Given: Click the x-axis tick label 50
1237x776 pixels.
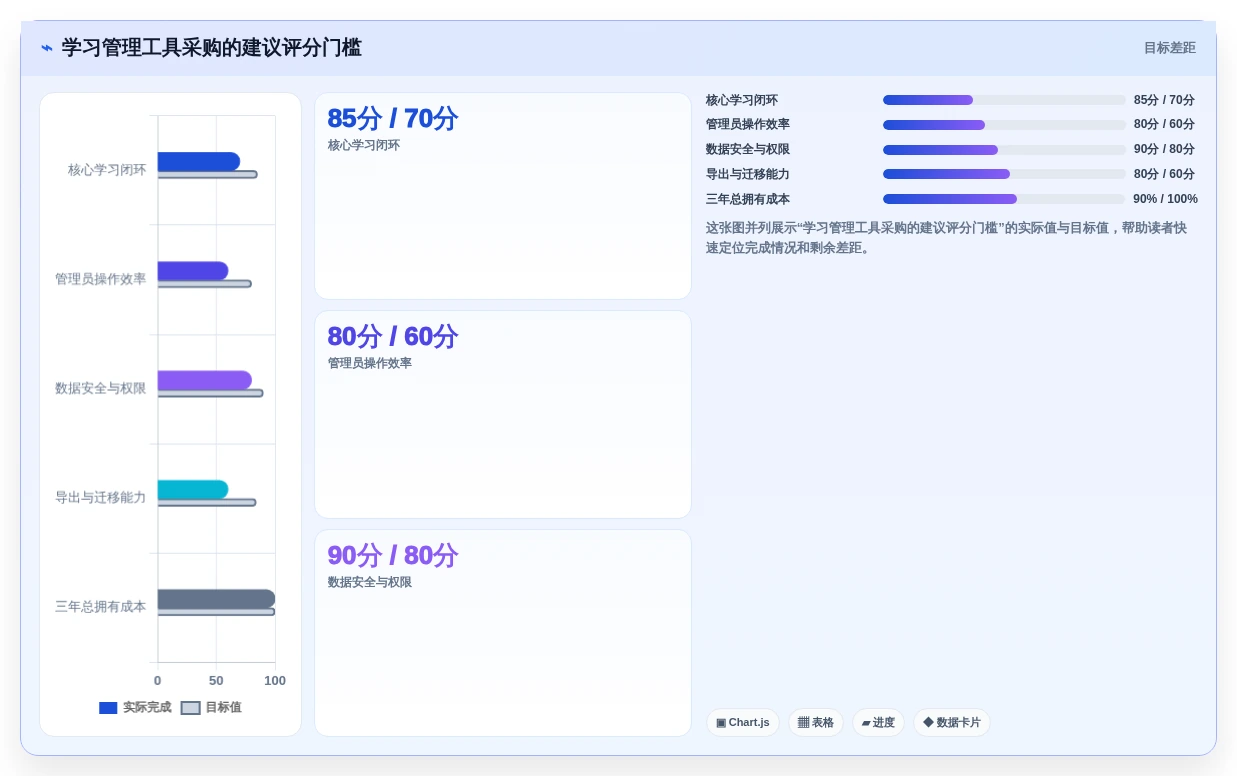Looking at the screenshot, I should pyautogui.click(x=216, y=681).
